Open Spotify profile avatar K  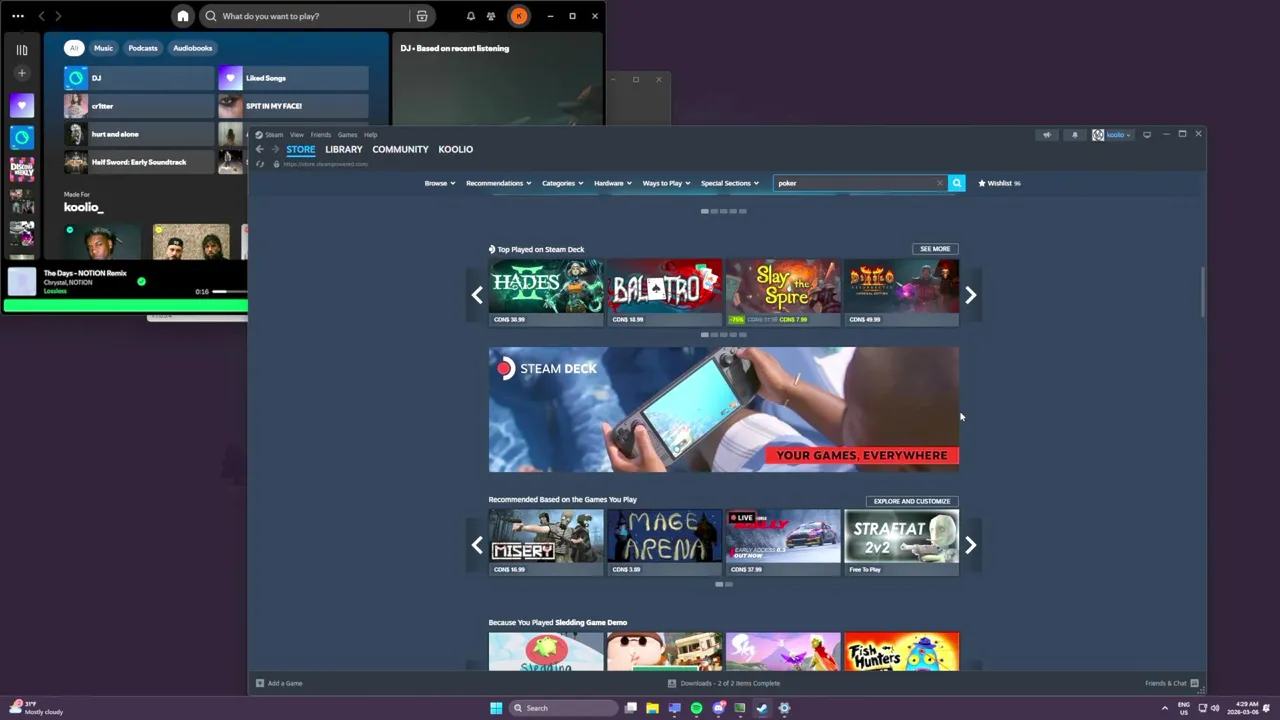[x=519, y=16]
